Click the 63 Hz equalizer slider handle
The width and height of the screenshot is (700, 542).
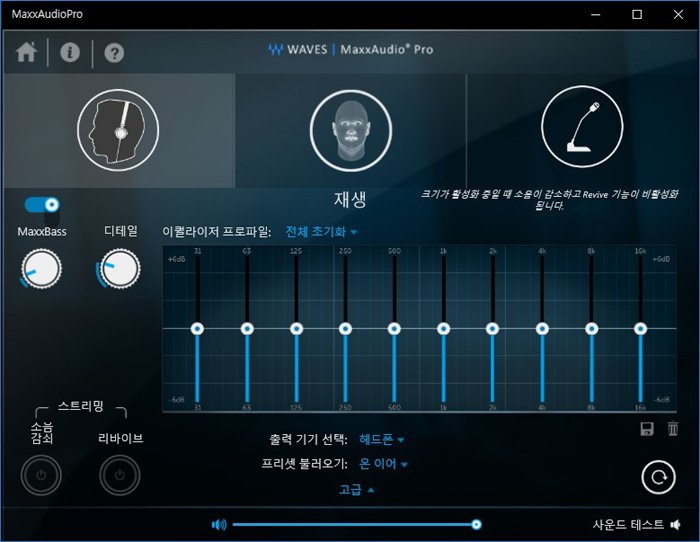[x=247, y=329]
